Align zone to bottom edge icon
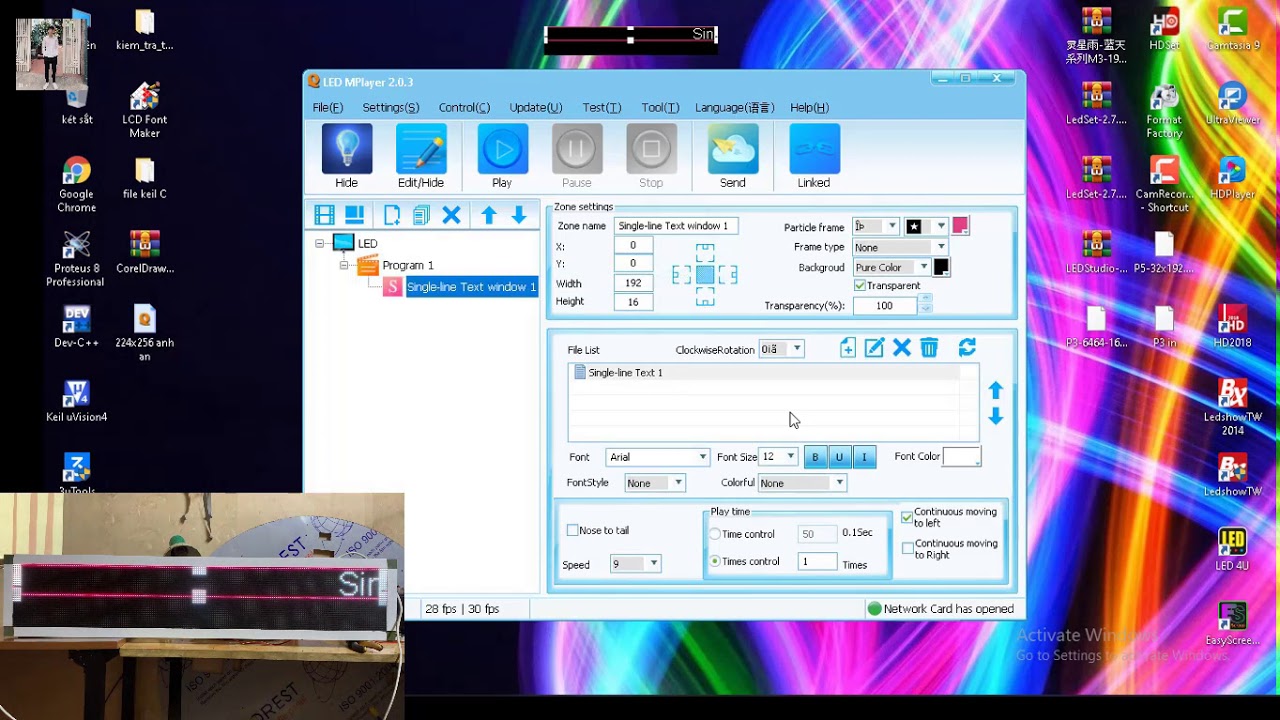This screenshot has height=720, width=1280. coord(705,297)
